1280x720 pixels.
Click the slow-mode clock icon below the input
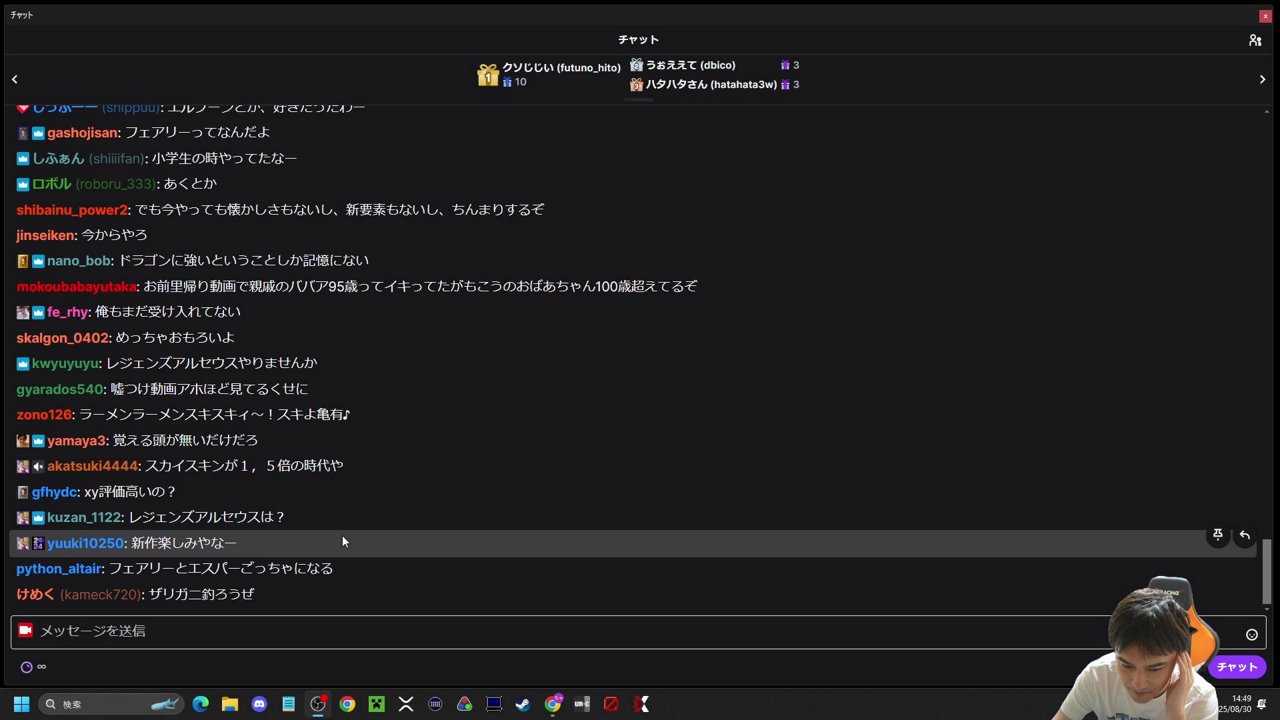point(26,666)
